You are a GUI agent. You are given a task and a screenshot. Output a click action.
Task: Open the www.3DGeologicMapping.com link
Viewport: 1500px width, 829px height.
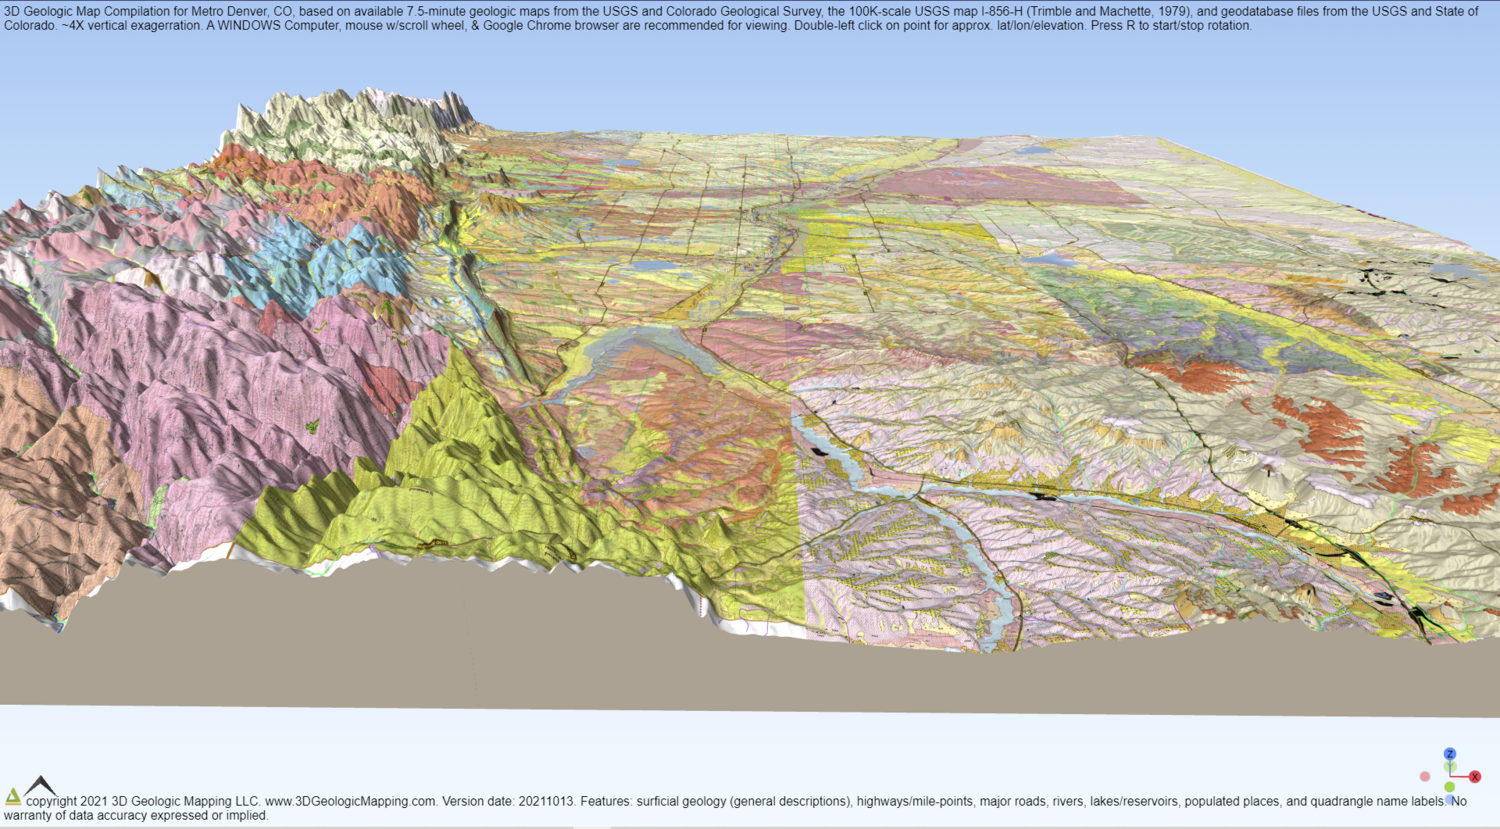(350, 801)
